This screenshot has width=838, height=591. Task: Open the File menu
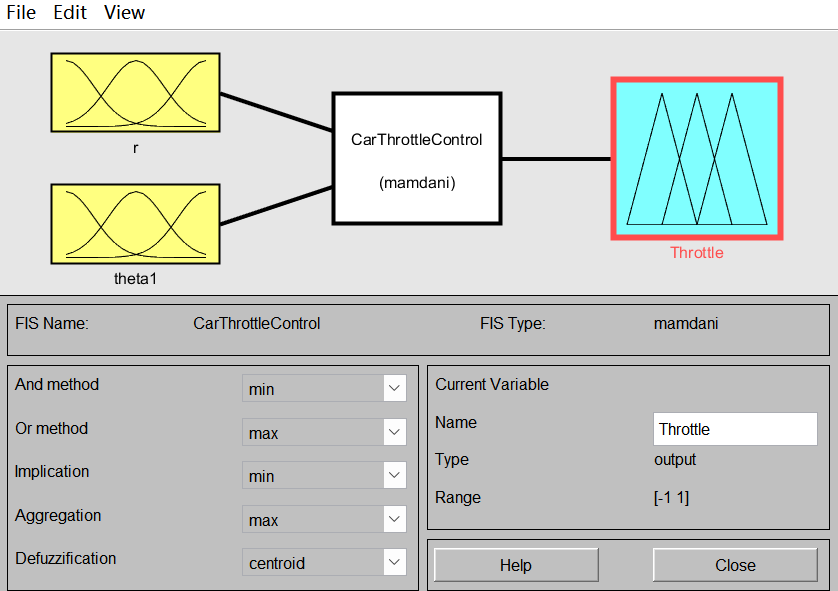[21, 12]
